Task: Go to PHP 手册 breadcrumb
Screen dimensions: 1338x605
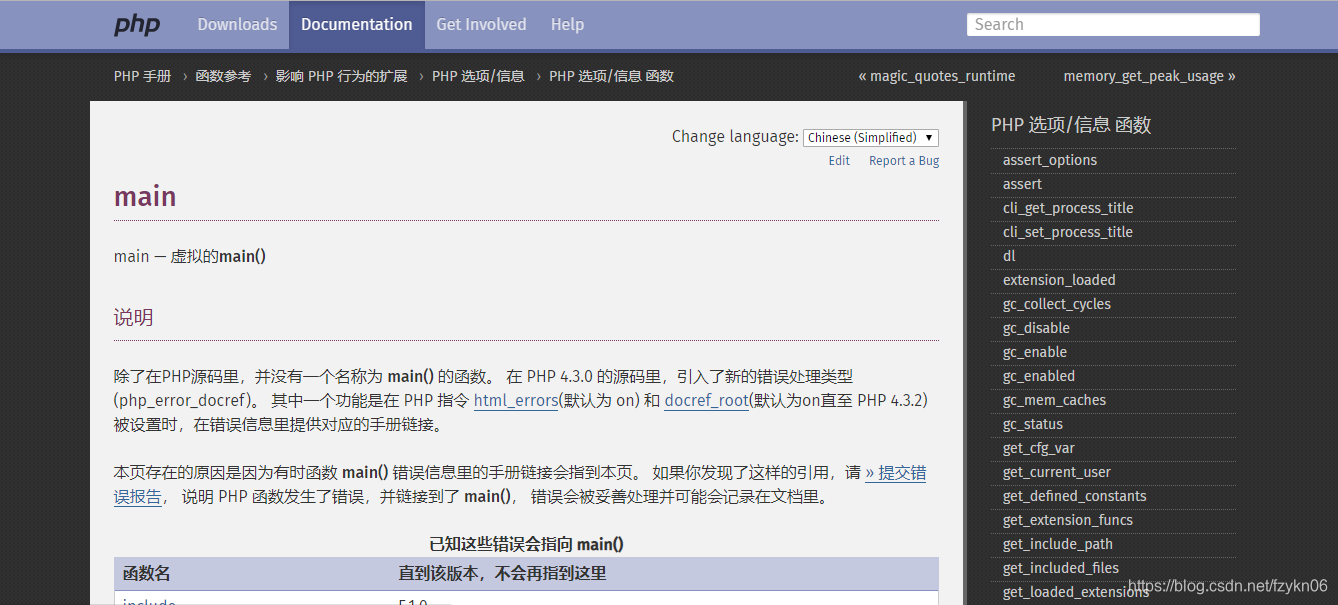Action: click(142, 76)
